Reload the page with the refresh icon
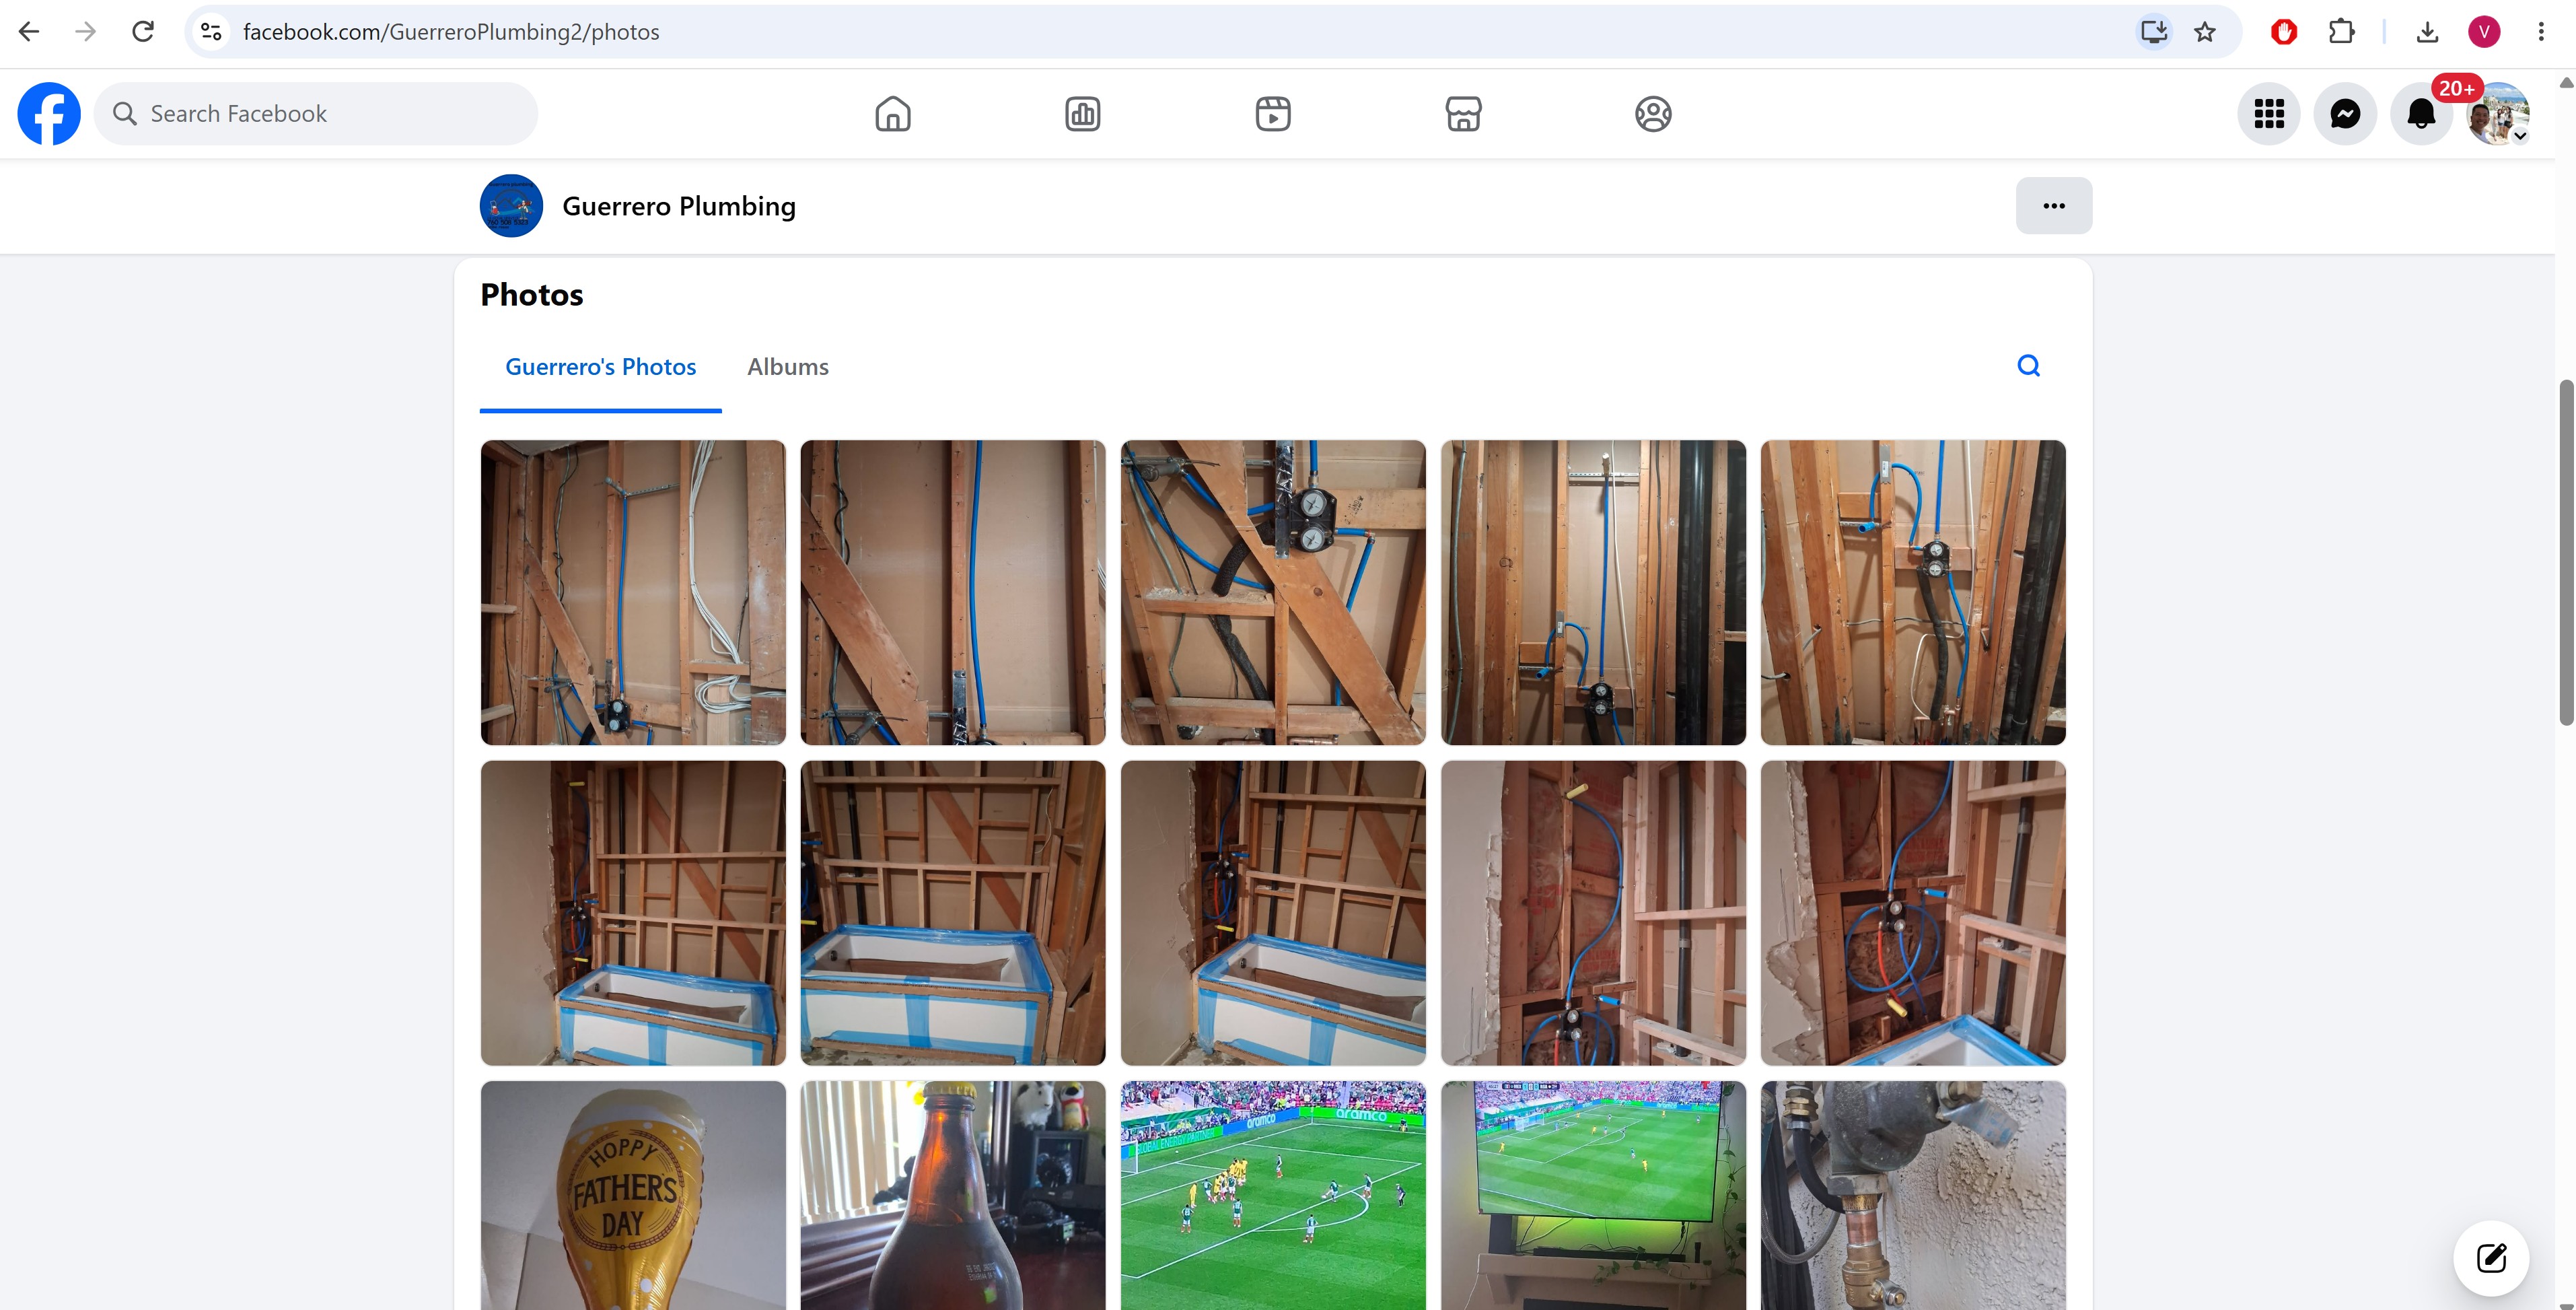 point(143,32)
